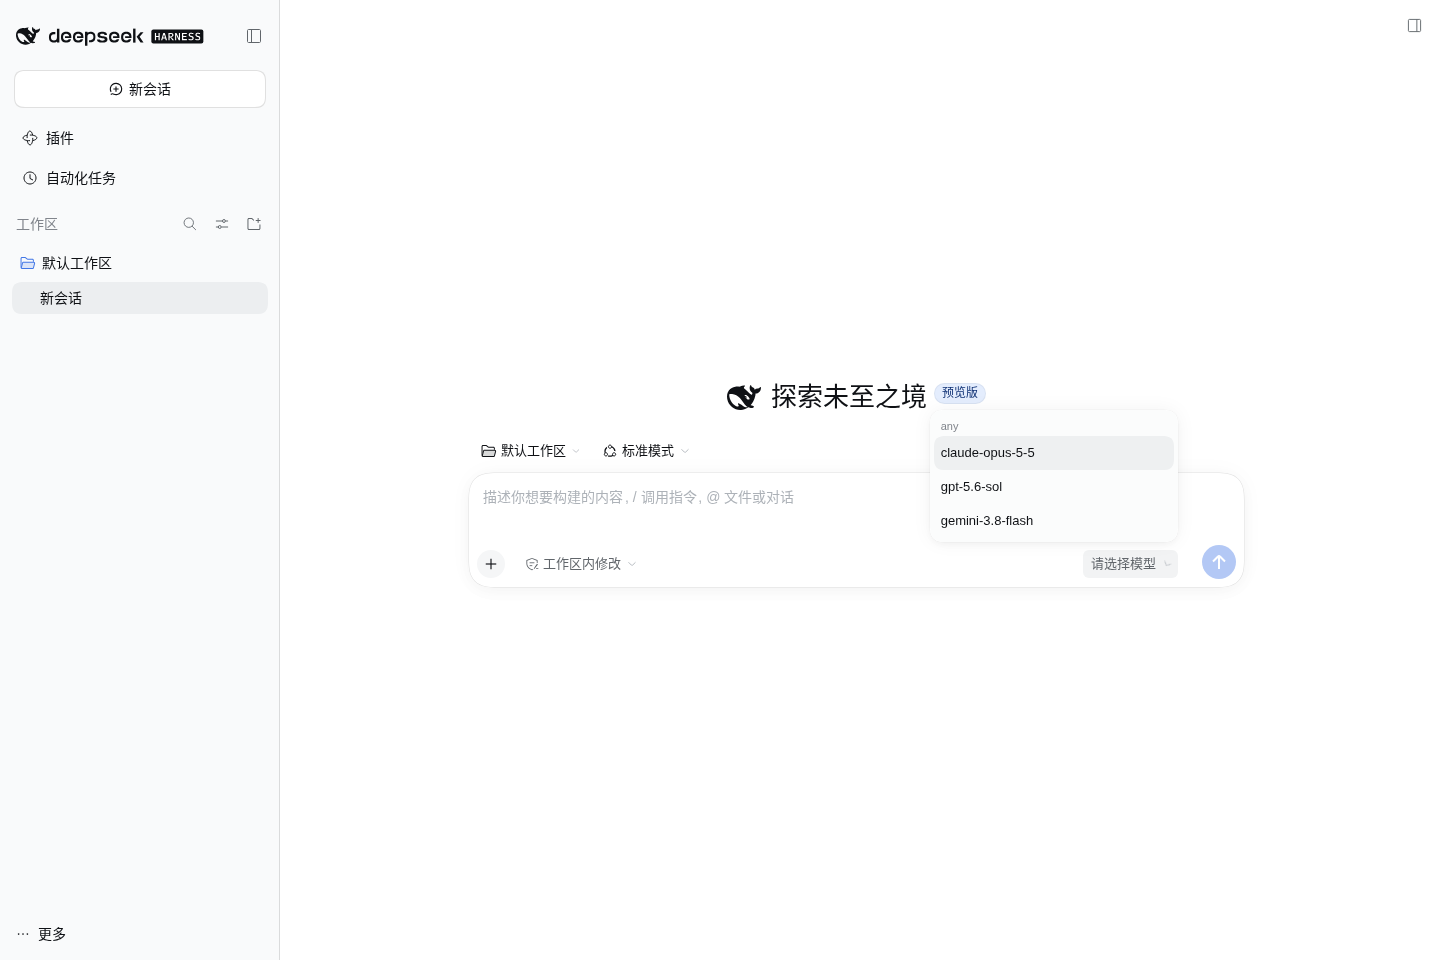The height and width of the screenshot is (960, 1440).
Task: Choose gpt-5.6-sol model option
Action: tap(1054, 487)
